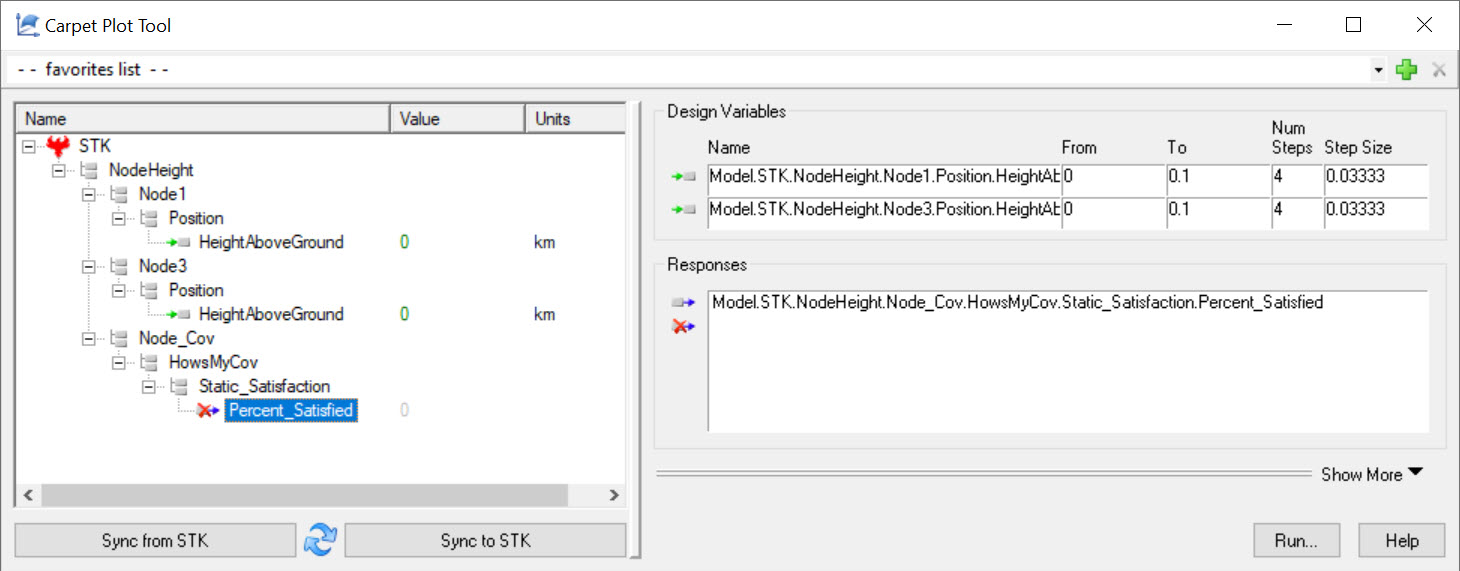Click the Sync to STK button
1460x571 pixels.
tap(485, 541)
